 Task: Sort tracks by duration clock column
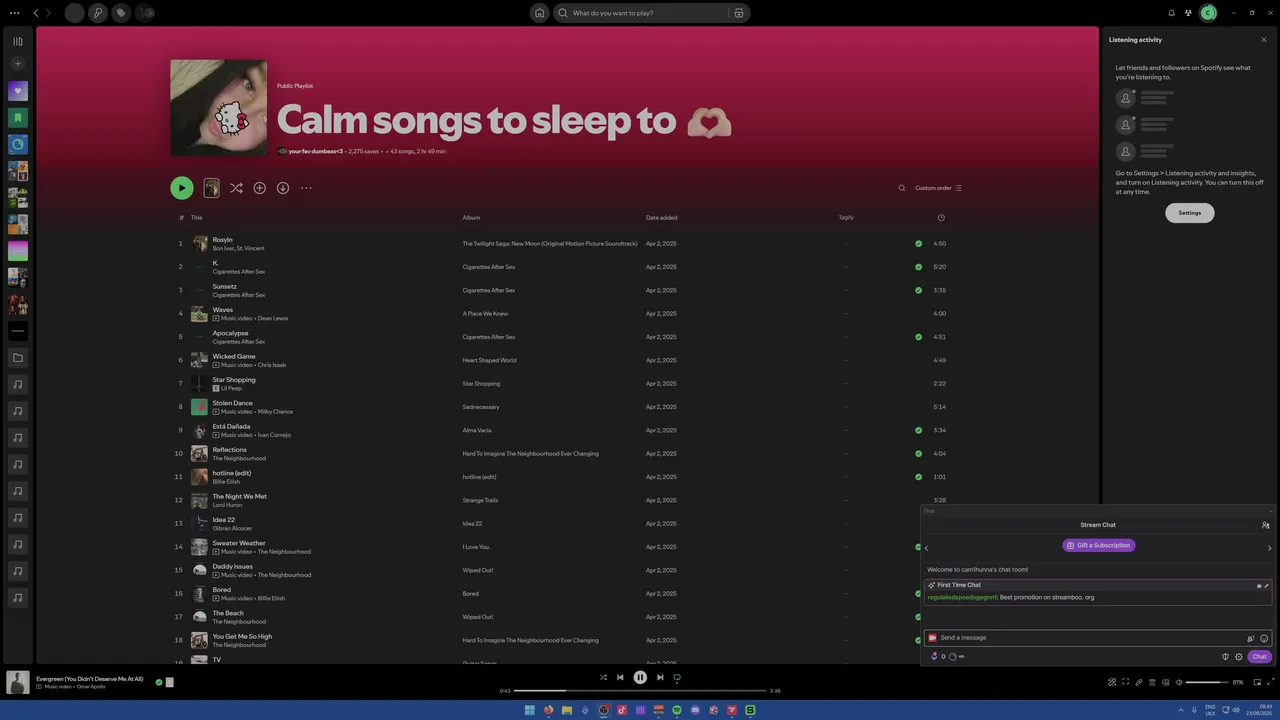[x=941, y=217]
